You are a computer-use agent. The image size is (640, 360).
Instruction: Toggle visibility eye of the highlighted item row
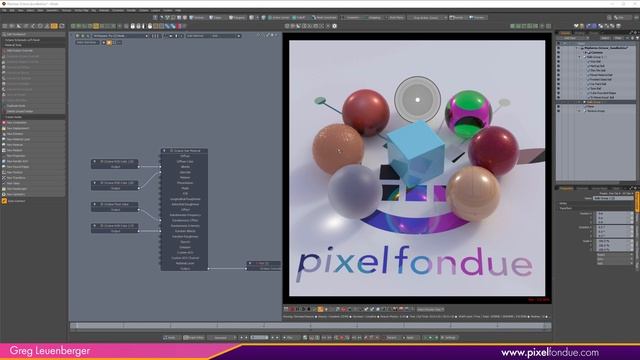[558, 102]
